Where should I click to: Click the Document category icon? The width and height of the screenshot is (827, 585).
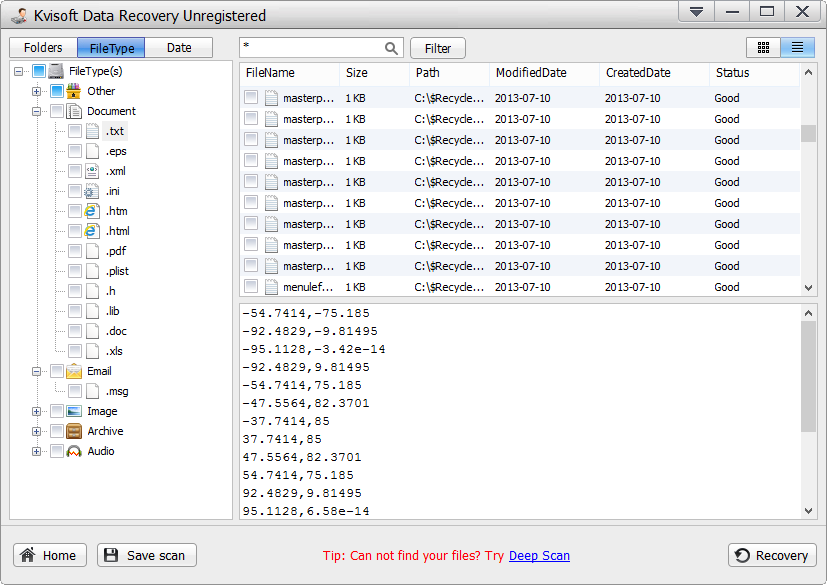coord(74,111)
